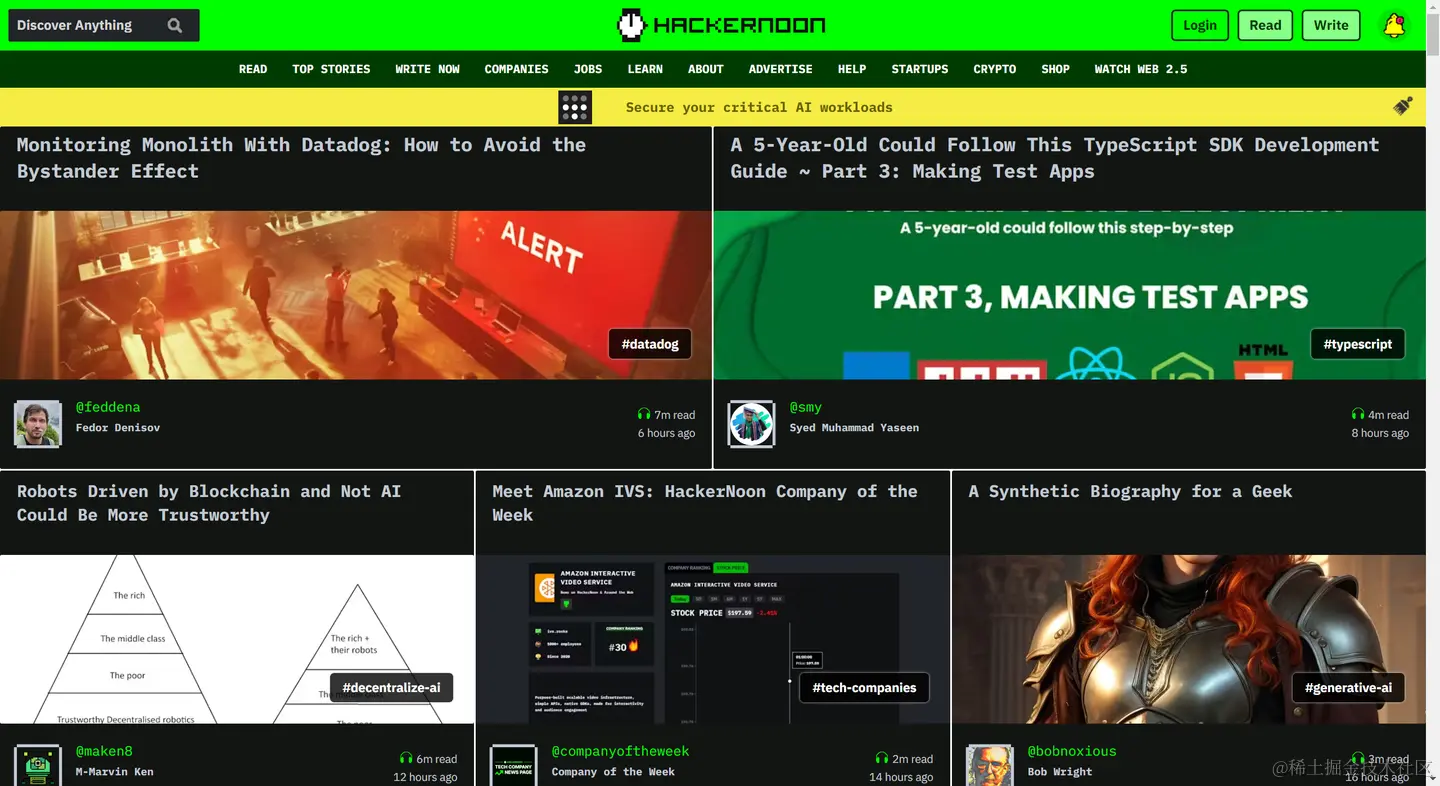The width and height of the screenshot is (1440, 786).
Task: Click the #decentralize-ai tag
Action: click(x=391, y=688)
